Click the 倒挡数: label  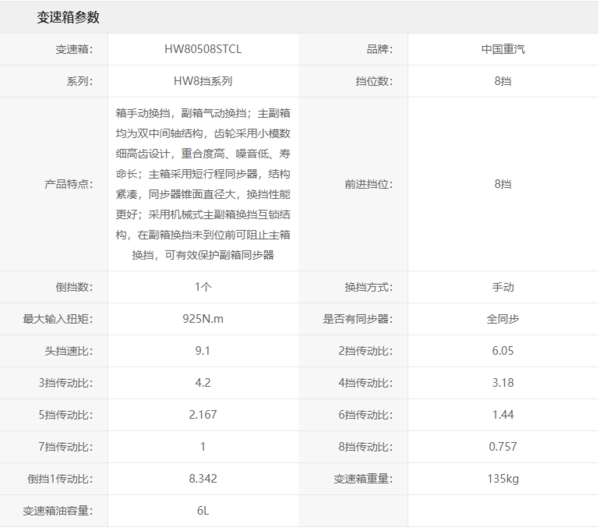click(x=74, y=287)
